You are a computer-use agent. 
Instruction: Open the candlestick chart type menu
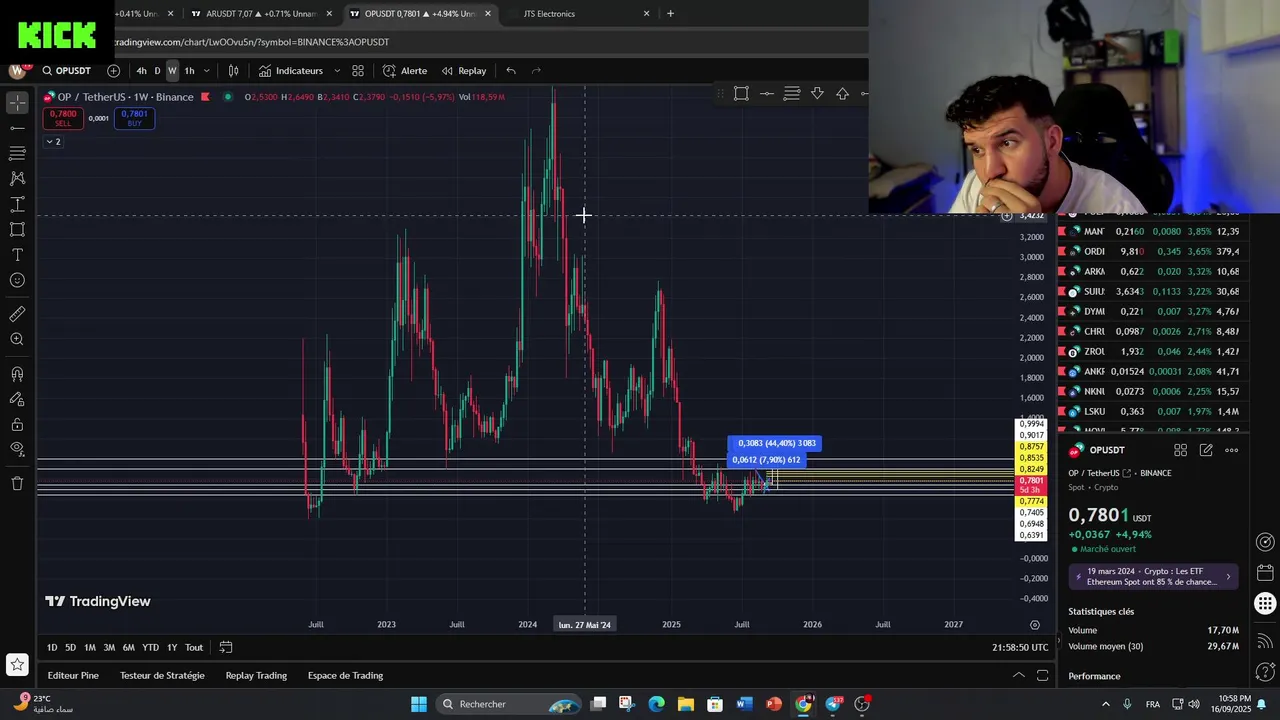[x=233, y=71]
